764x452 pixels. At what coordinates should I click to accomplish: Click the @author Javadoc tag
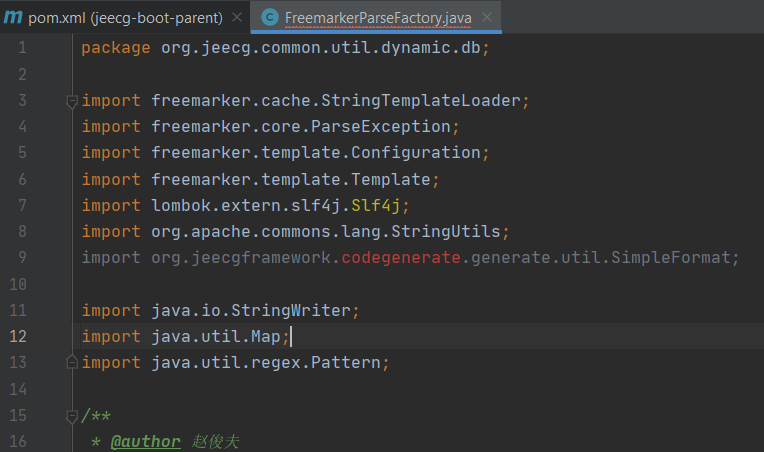(x=145, y=441)
